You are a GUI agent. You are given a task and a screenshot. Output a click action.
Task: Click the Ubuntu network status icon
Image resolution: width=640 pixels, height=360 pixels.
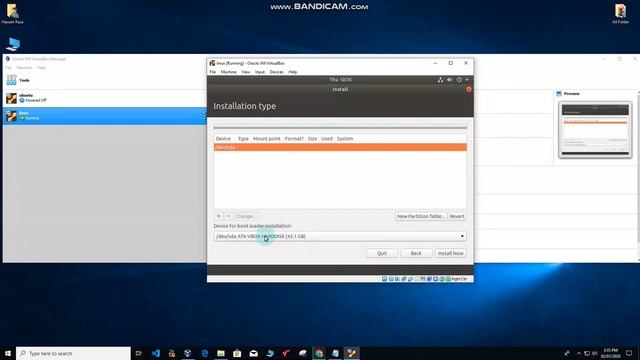point(440,80)
